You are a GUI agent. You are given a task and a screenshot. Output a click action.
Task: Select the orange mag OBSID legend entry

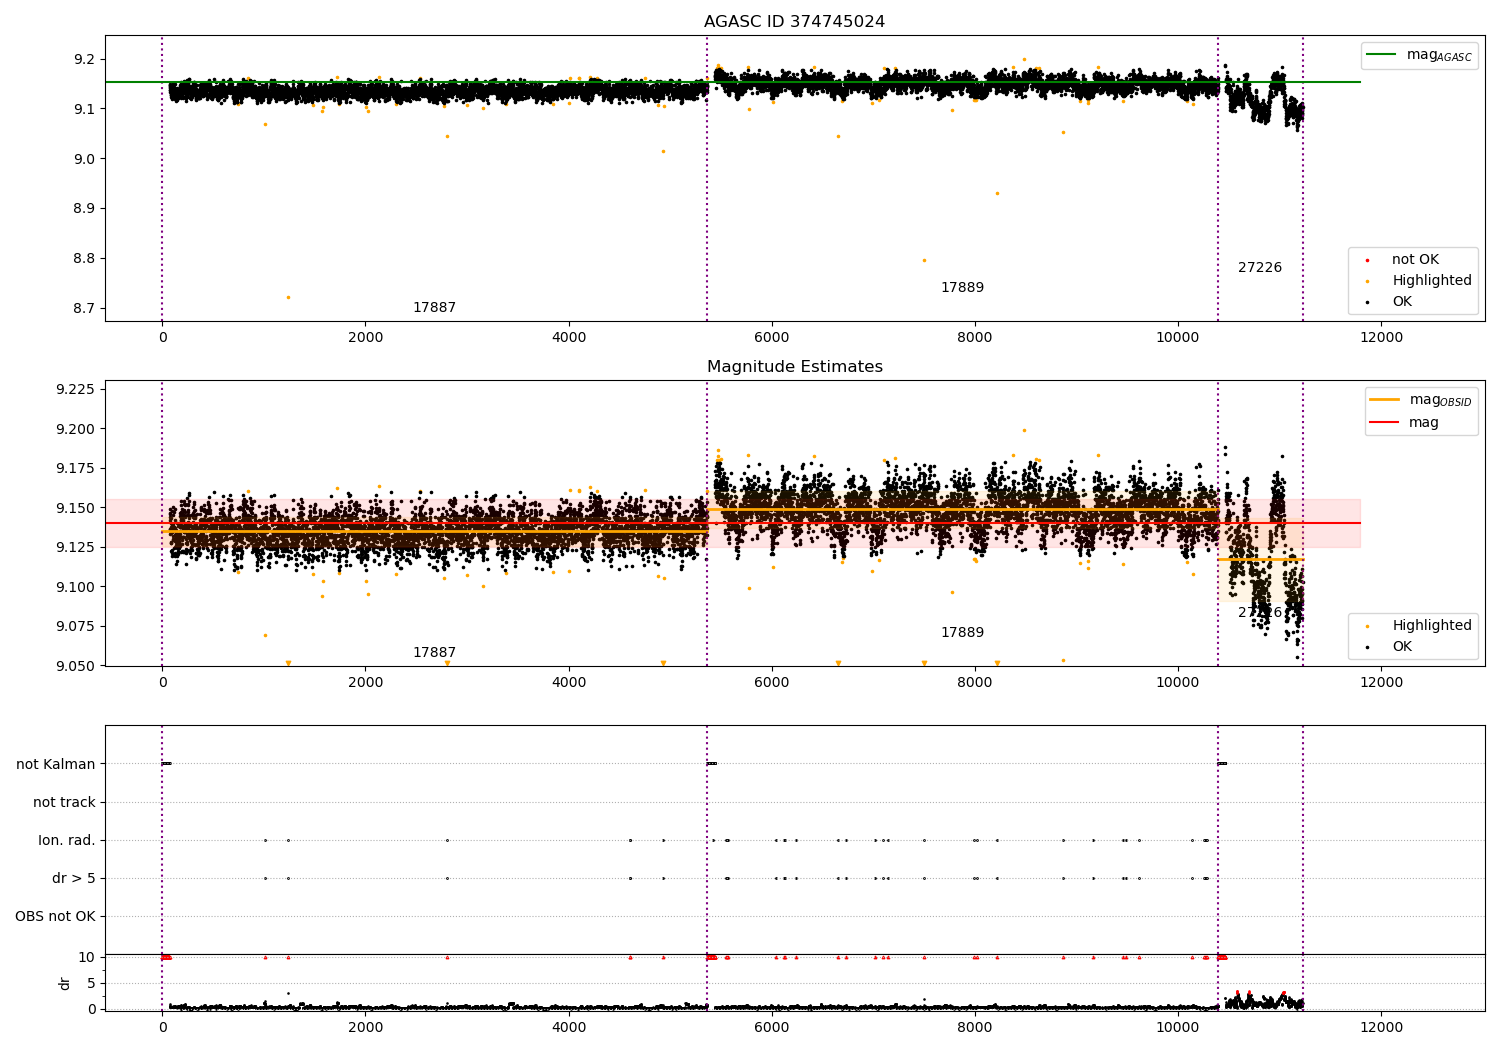pyautogui.click(x=1421, y=400)
